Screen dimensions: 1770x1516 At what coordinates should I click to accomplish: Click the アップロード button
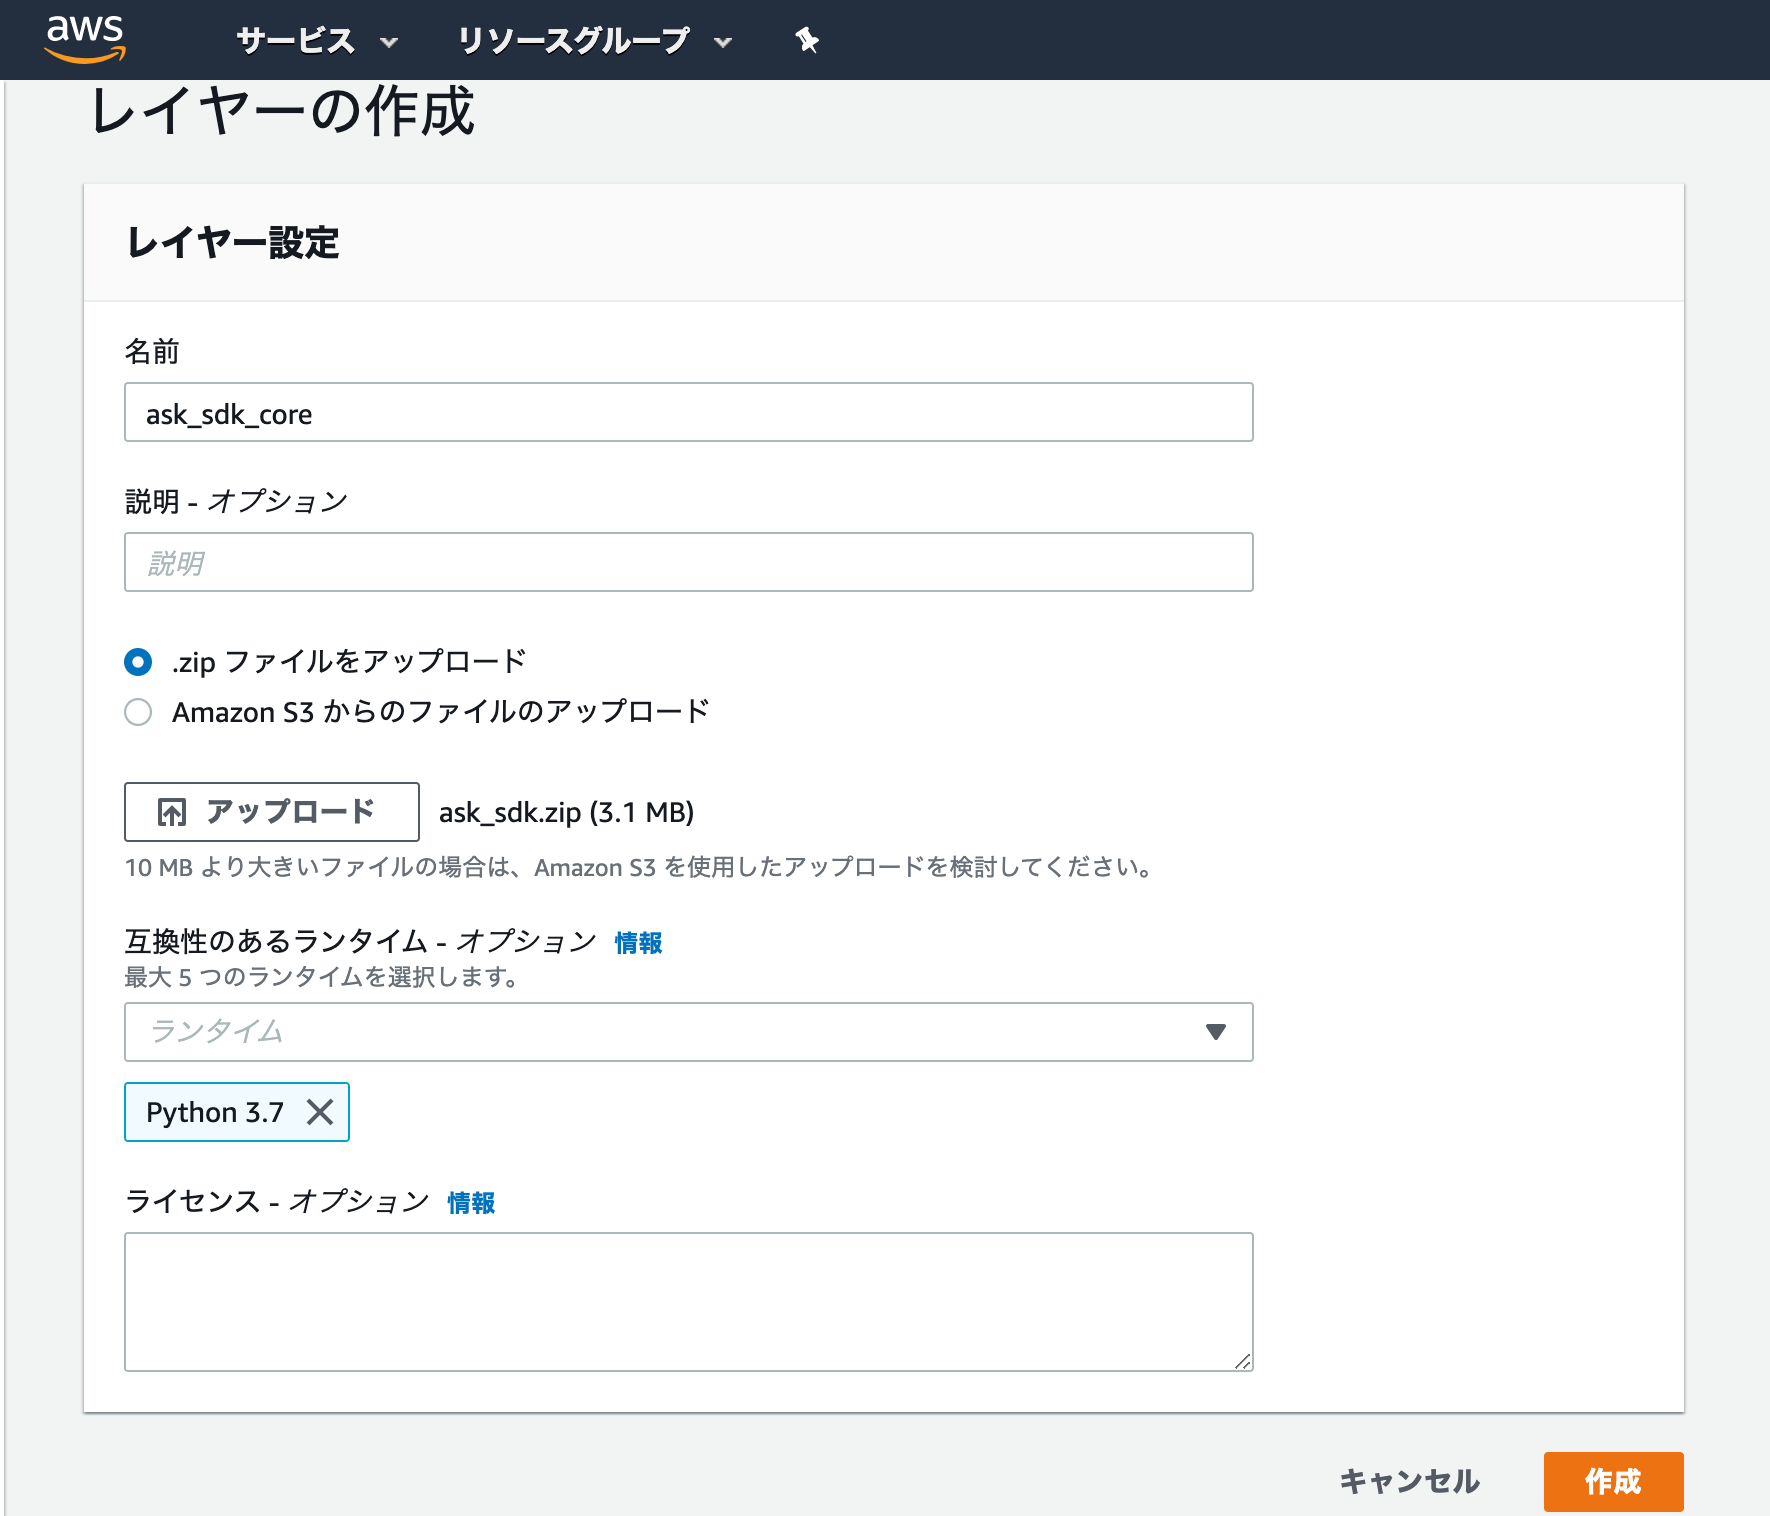[x=271, y=811]
